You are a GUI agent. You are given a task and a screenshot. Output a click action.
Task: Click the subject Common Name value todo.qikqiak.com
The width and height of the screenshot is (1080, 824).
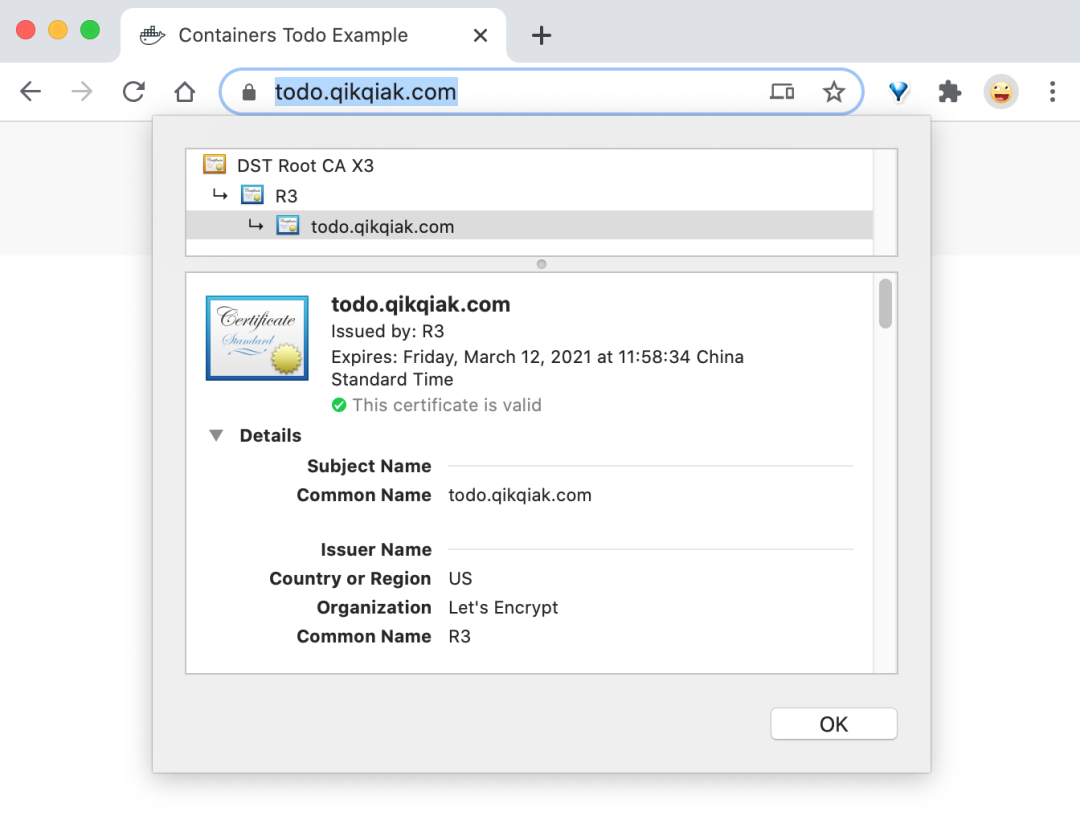click(x=520, y=495)
